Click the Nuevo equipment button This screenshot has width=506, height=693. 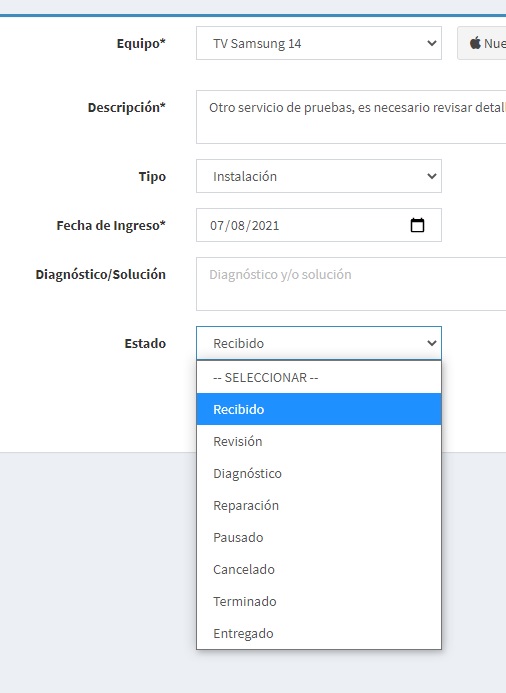tap(482, 43)
